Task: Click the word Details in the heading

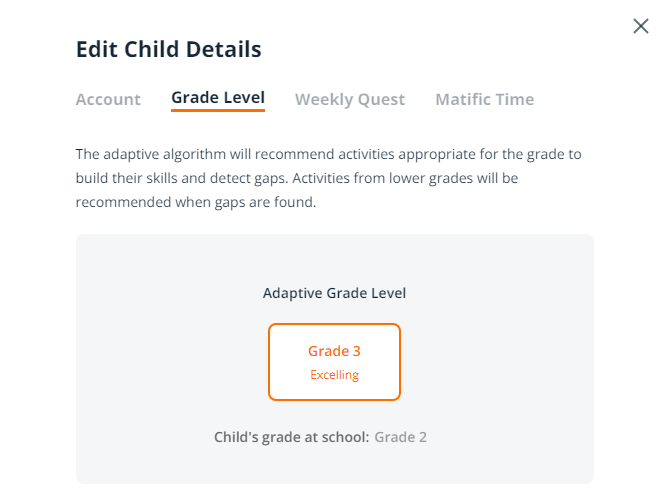Action: pos(224,49)
